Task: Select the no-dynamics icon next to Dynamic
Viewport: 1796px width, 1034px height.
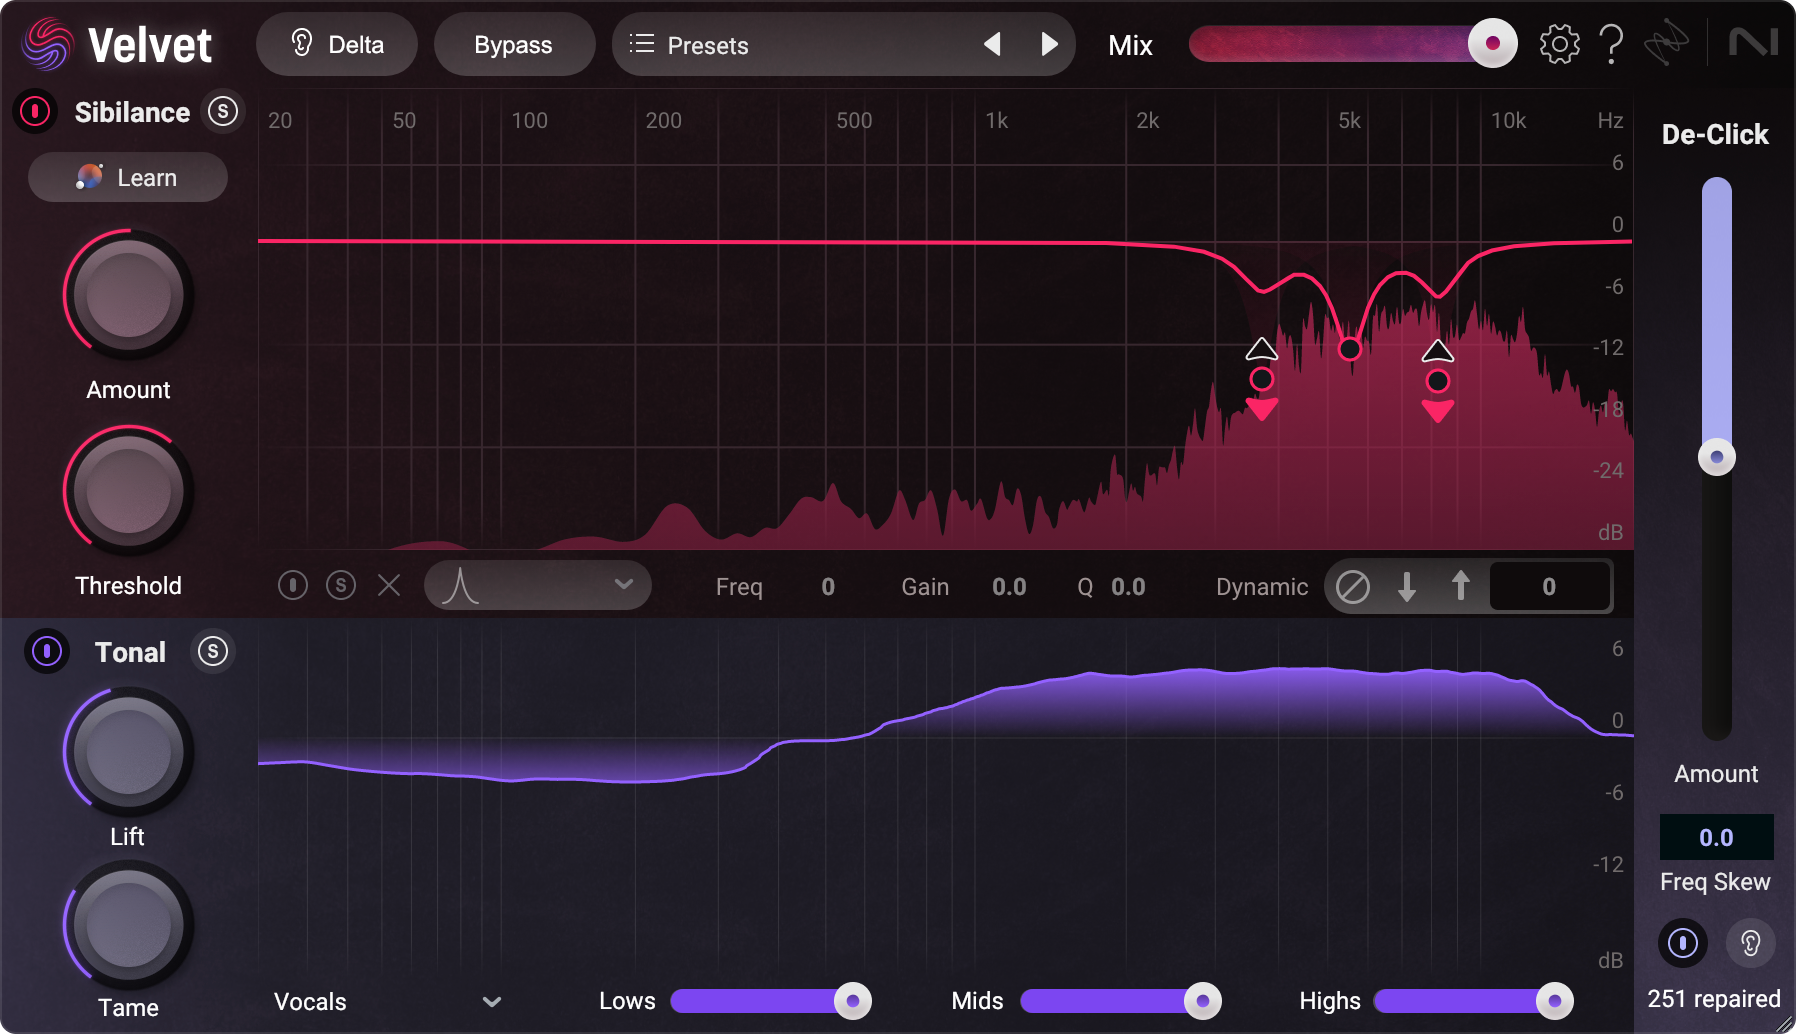Action: 1353,586
